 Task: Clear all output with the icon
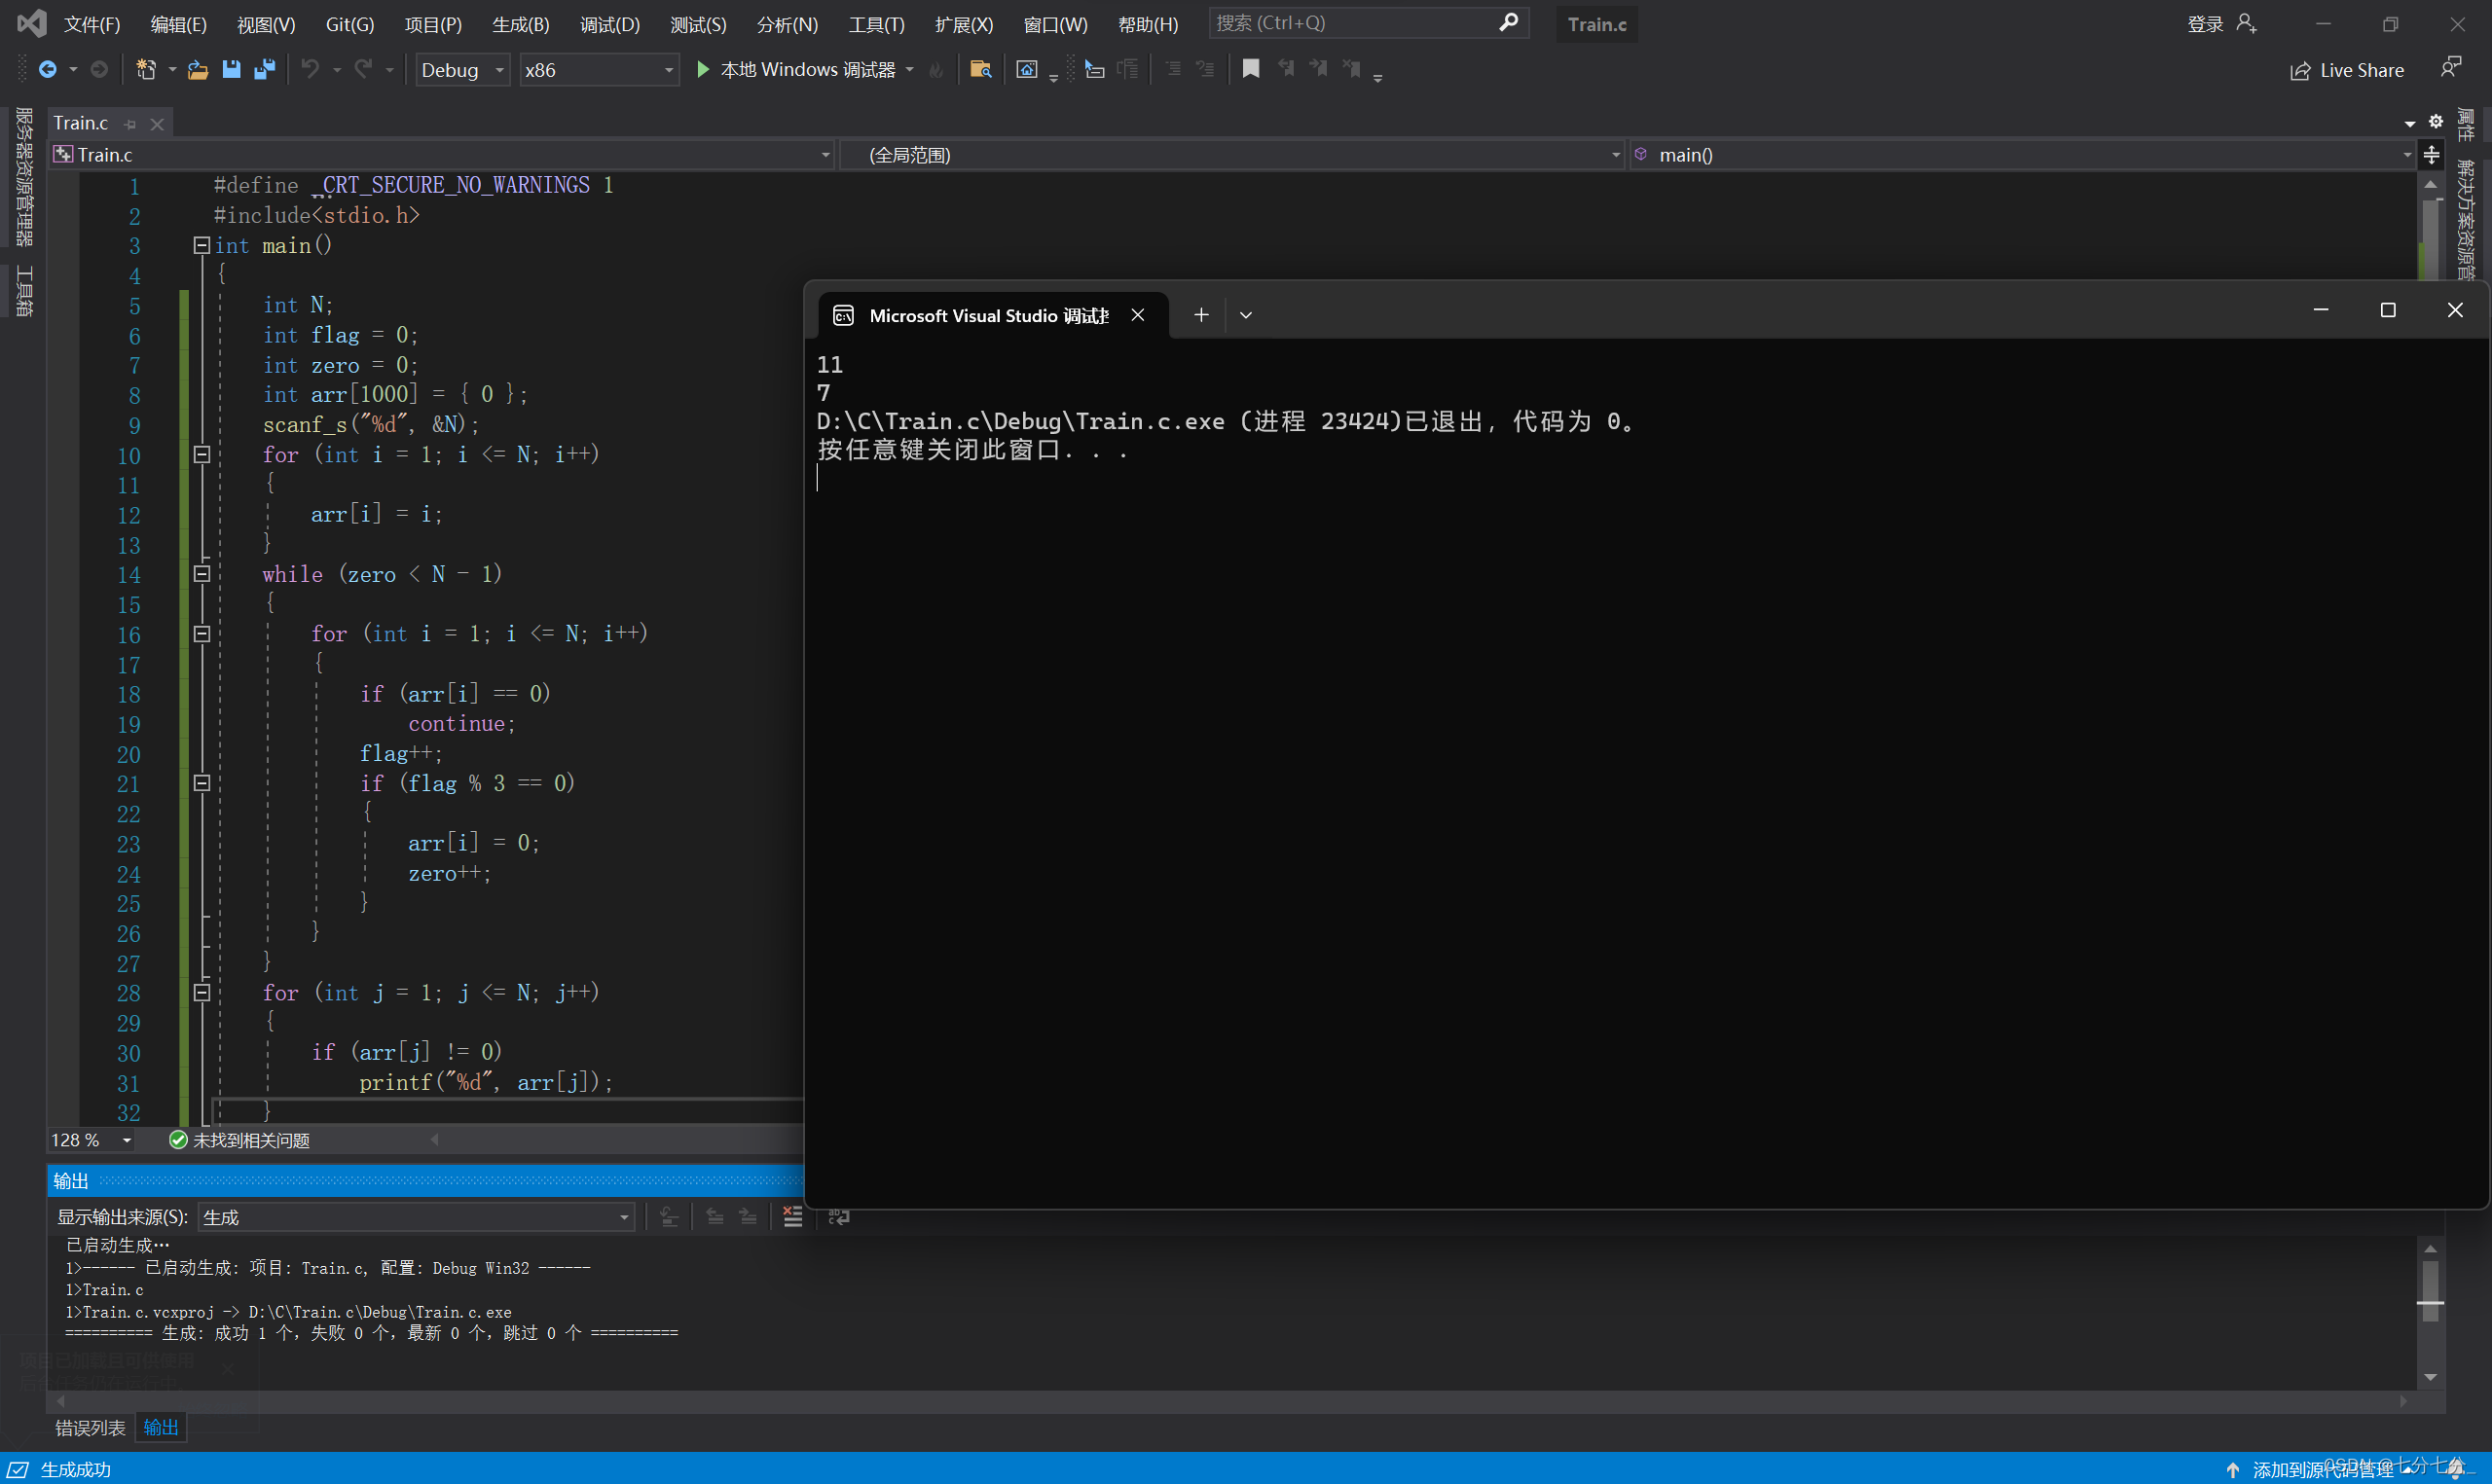tap(792, 1216)
